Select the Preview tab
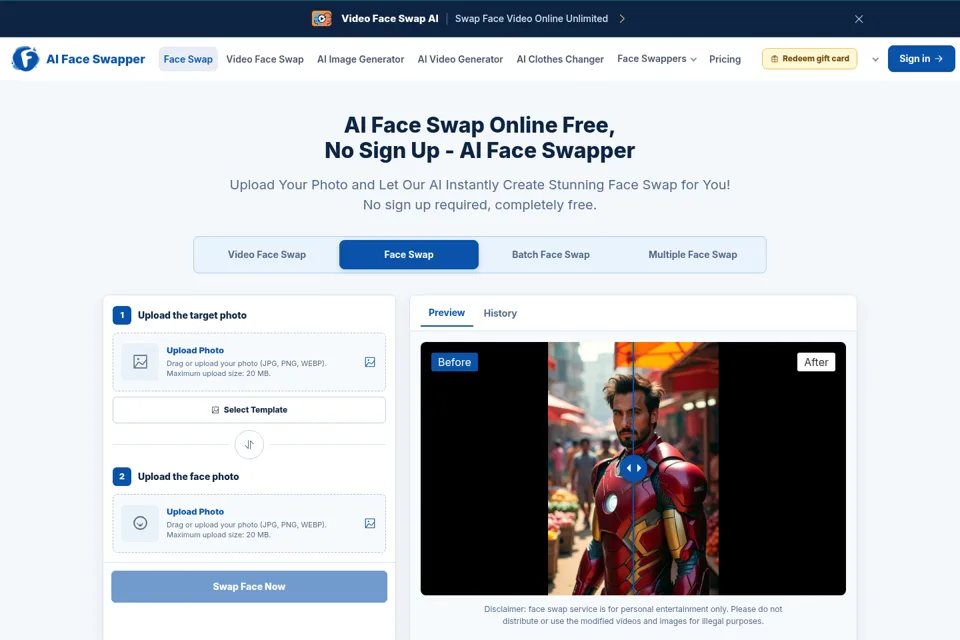Viewport: 960px width, 640px height. (x=446, y=313)
